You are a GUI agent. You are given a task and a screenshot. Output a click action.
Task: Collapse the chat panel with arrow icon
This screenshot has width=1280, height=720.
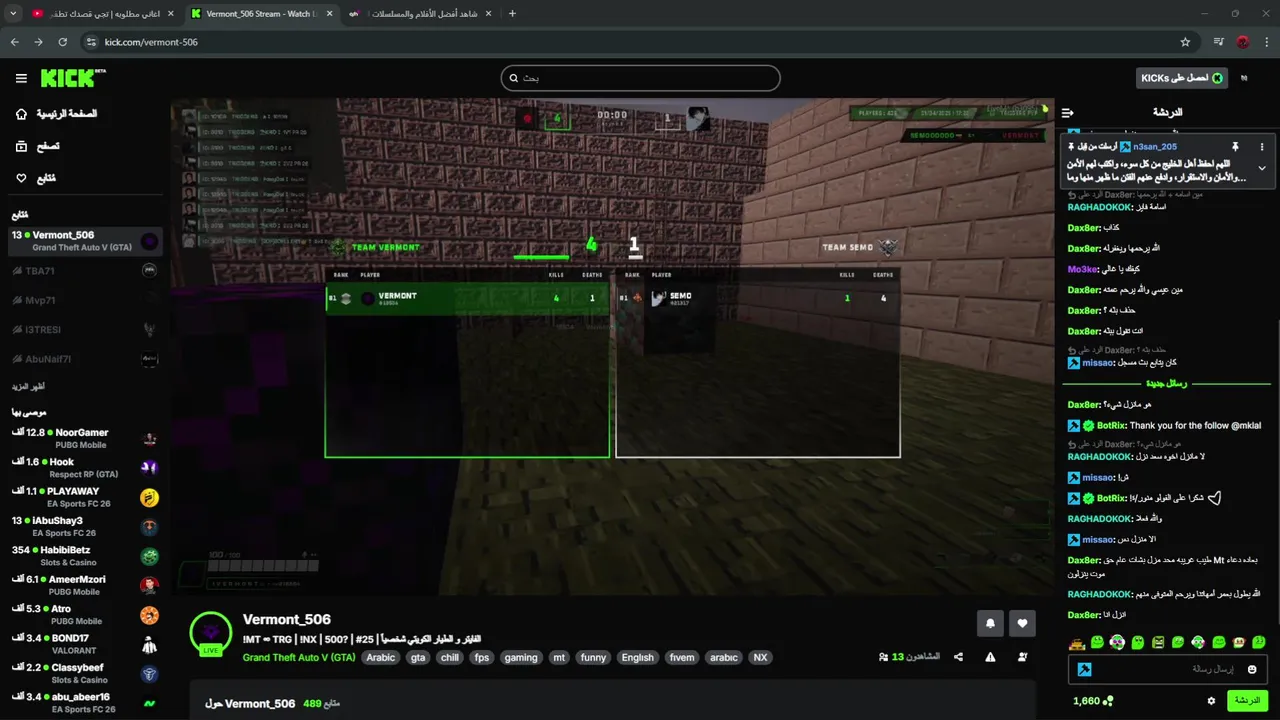pyautogui.click(x=1067, y=113)
